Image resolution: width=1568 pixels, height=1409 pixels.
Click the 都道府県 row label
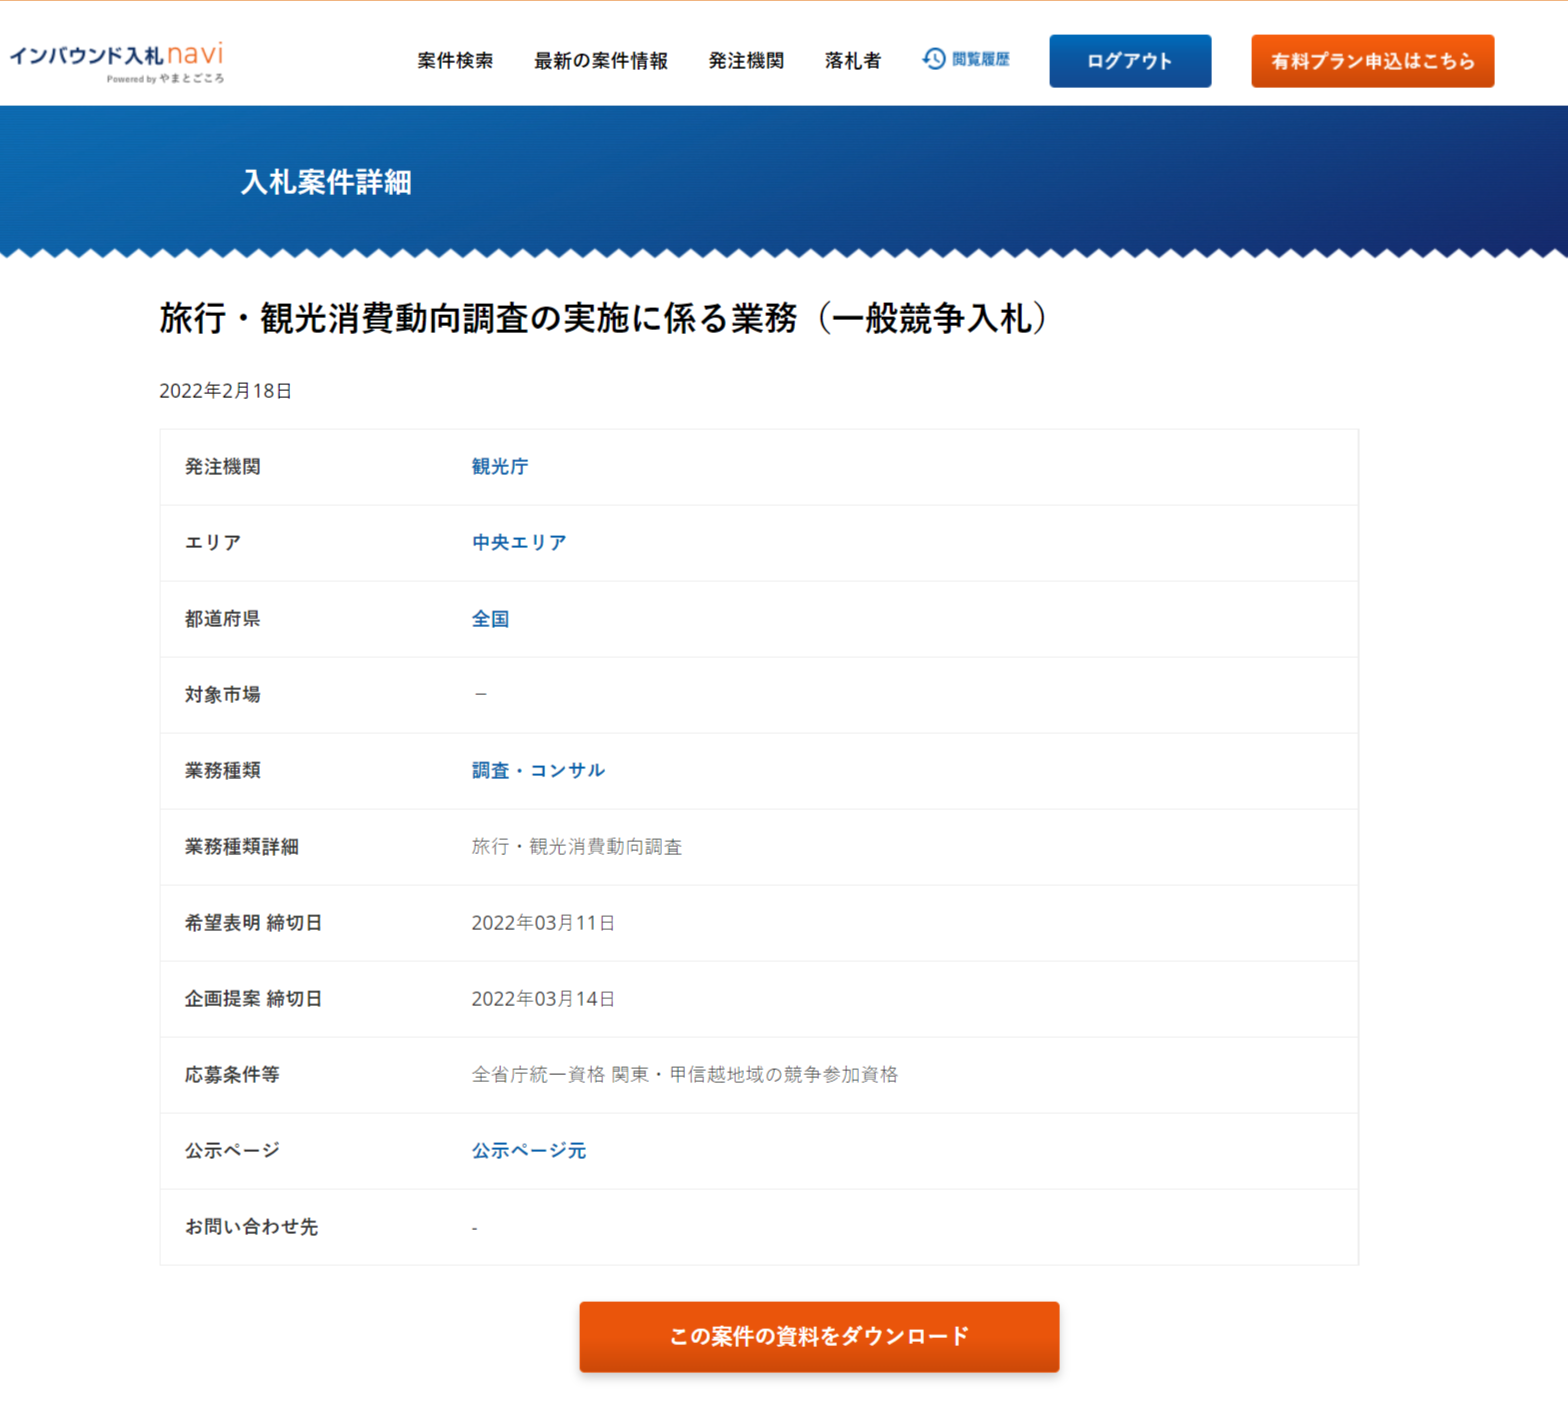[x=223, y=619]
